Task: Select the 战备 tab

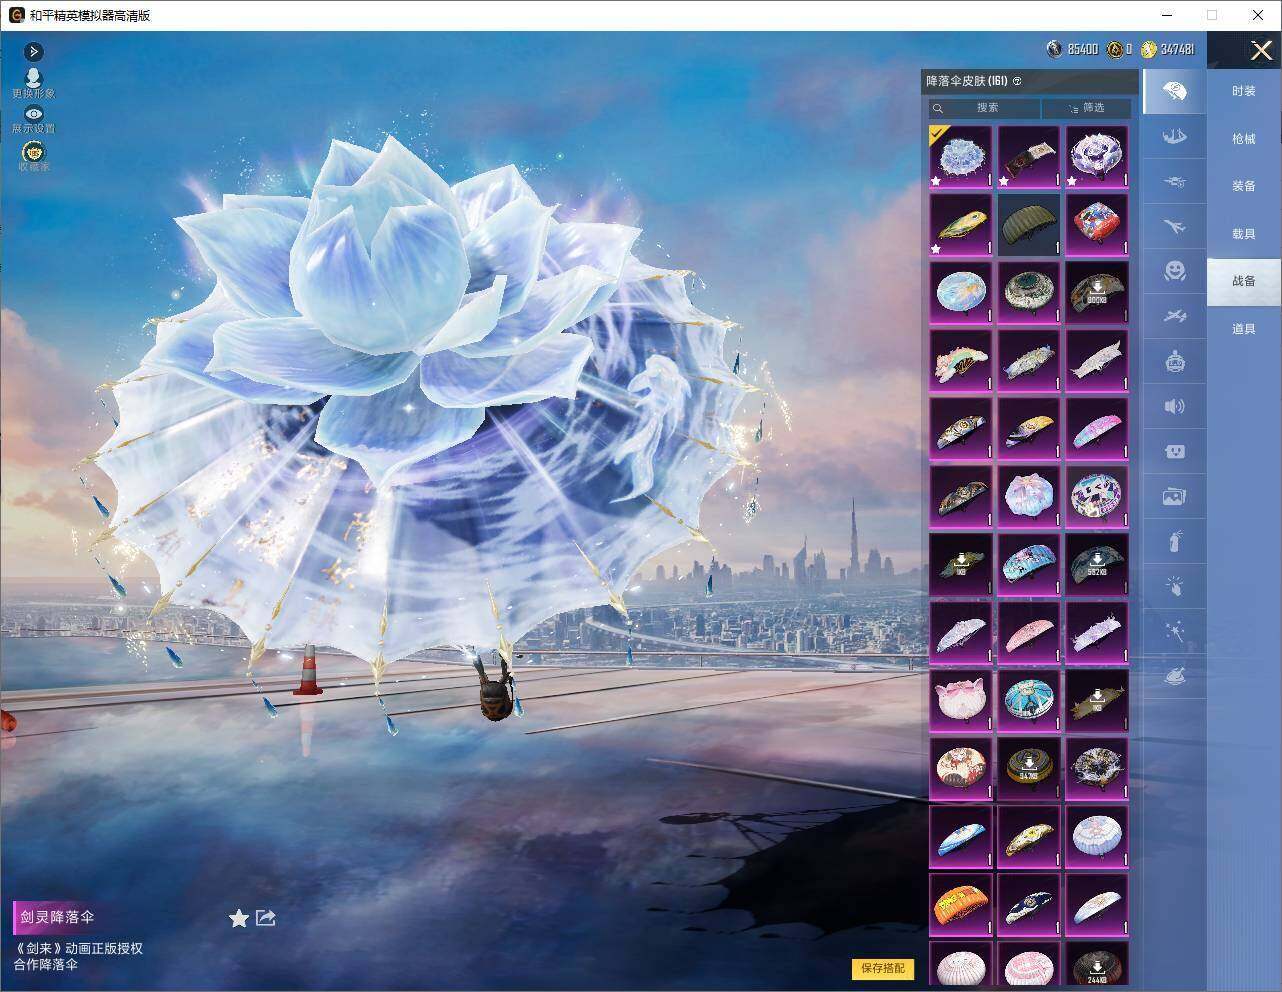Action: click(1244, 281)
